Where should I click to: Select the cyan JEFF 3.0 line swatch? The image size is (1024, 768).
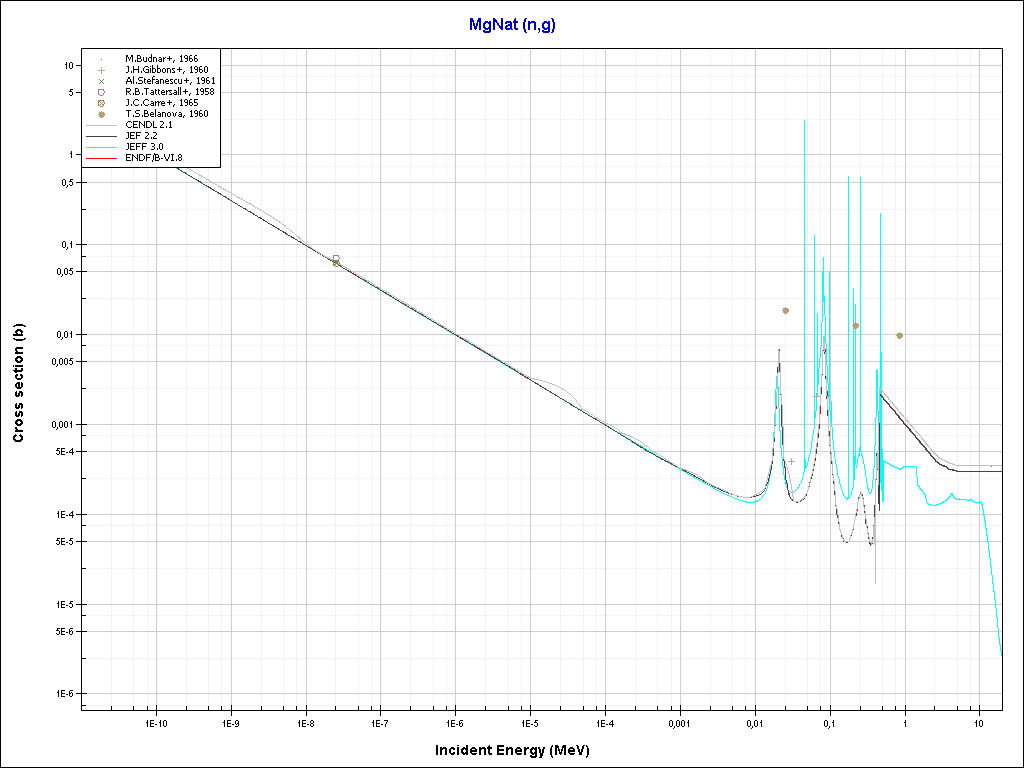click(x=101, y=147)
